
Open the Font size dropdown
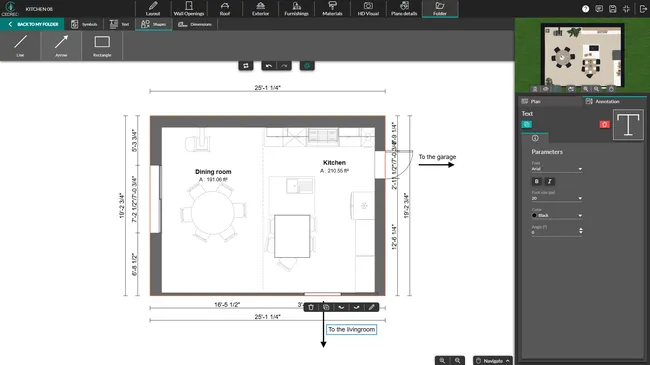pos(557,198)
